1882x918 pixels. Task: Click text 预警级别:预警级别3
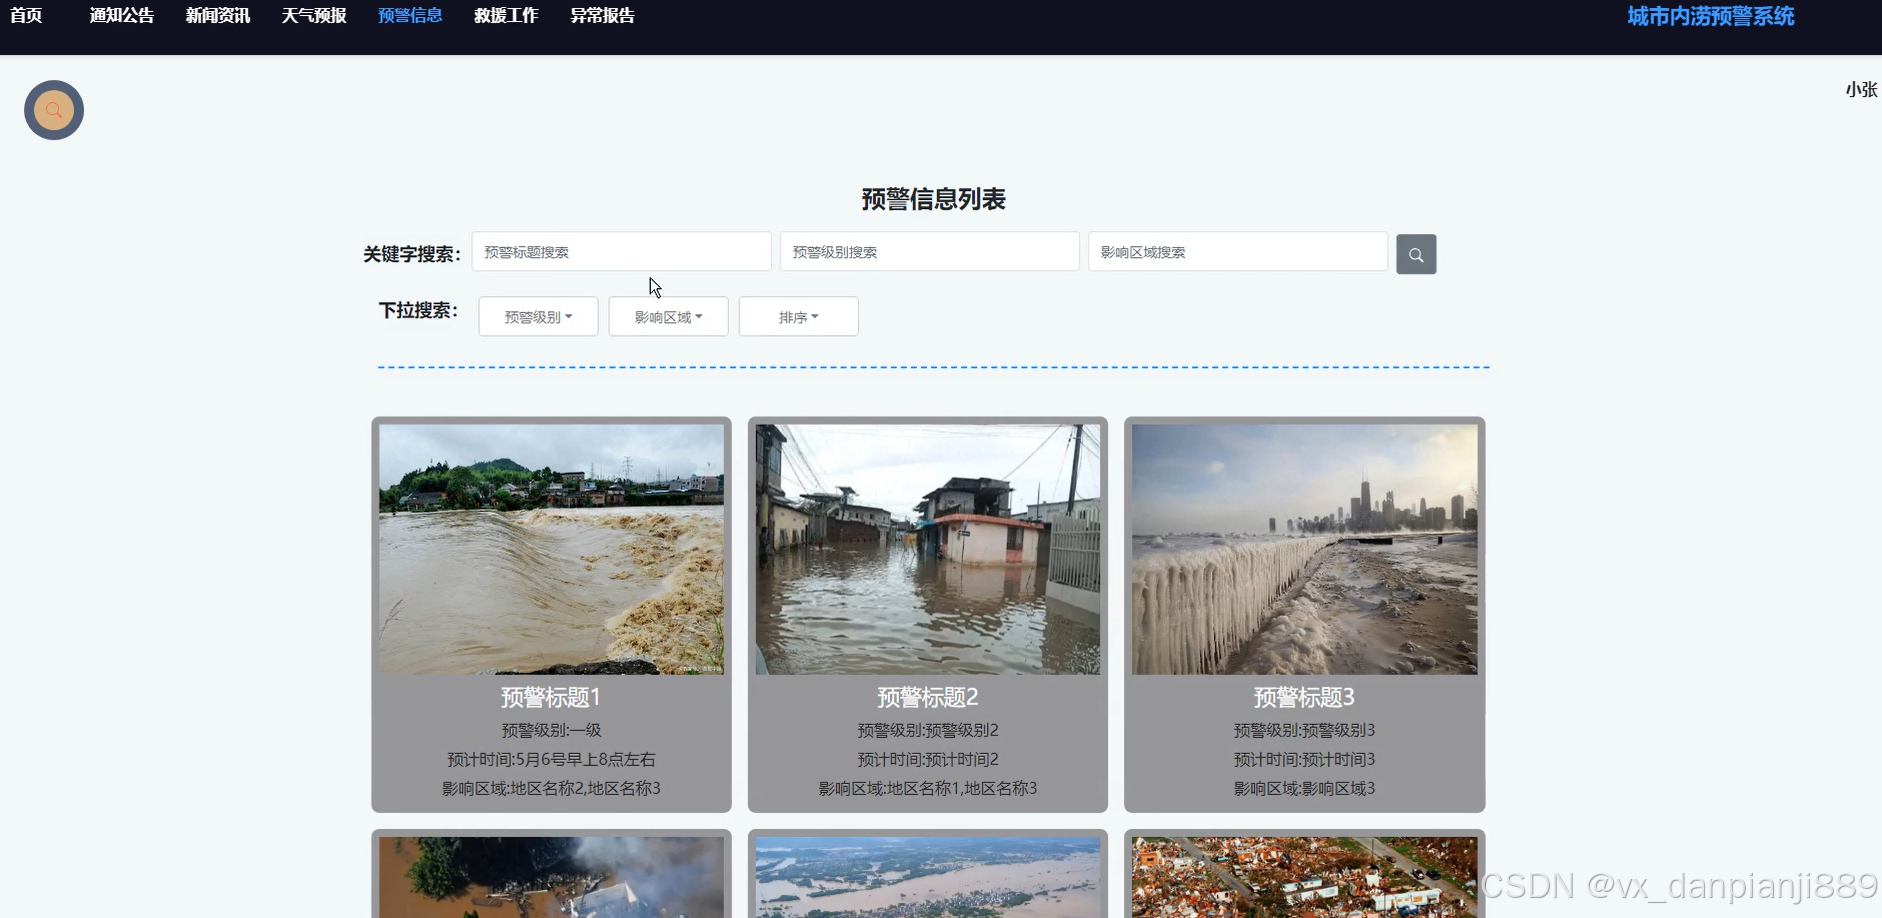1304,731
